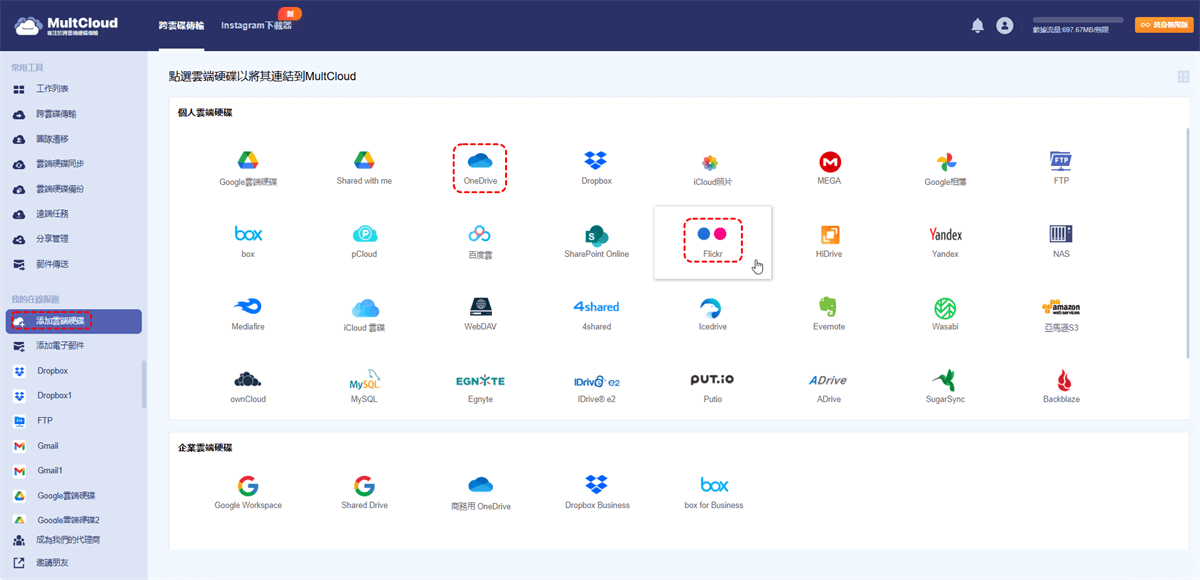This screenshot has height=580, width=1200.
Task: Pick the Baidu cloud icon
Action: point(480,234)
